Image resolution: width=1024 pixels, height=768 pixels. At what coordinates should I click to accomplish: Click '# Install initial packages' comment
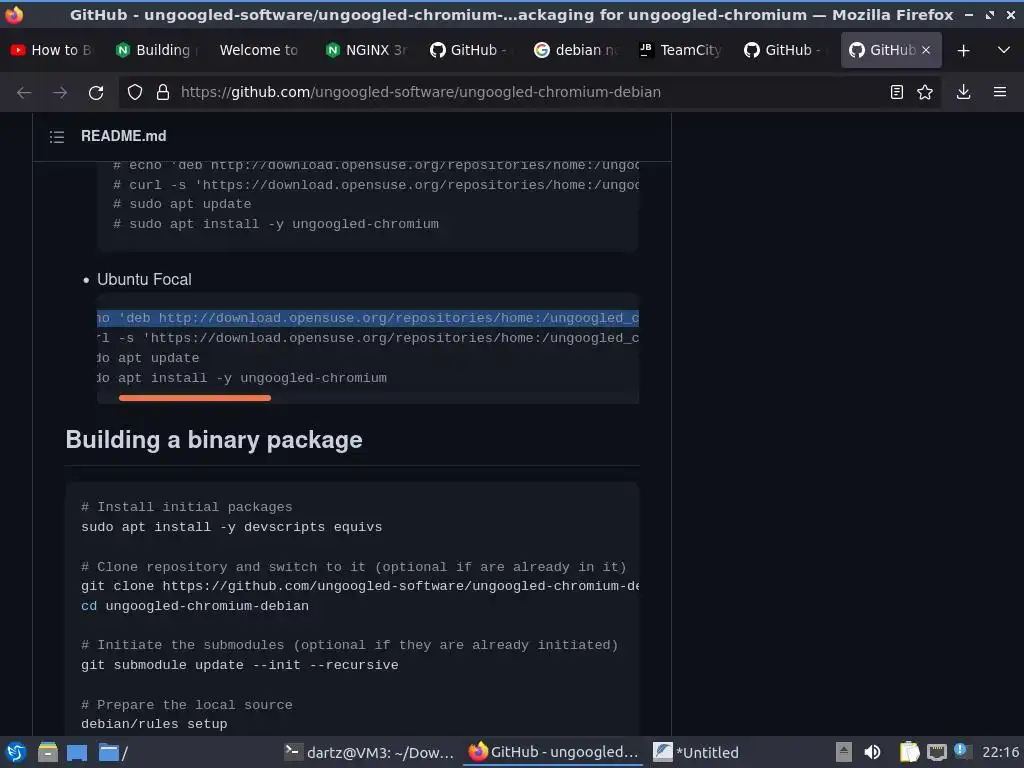click(187, 507)
